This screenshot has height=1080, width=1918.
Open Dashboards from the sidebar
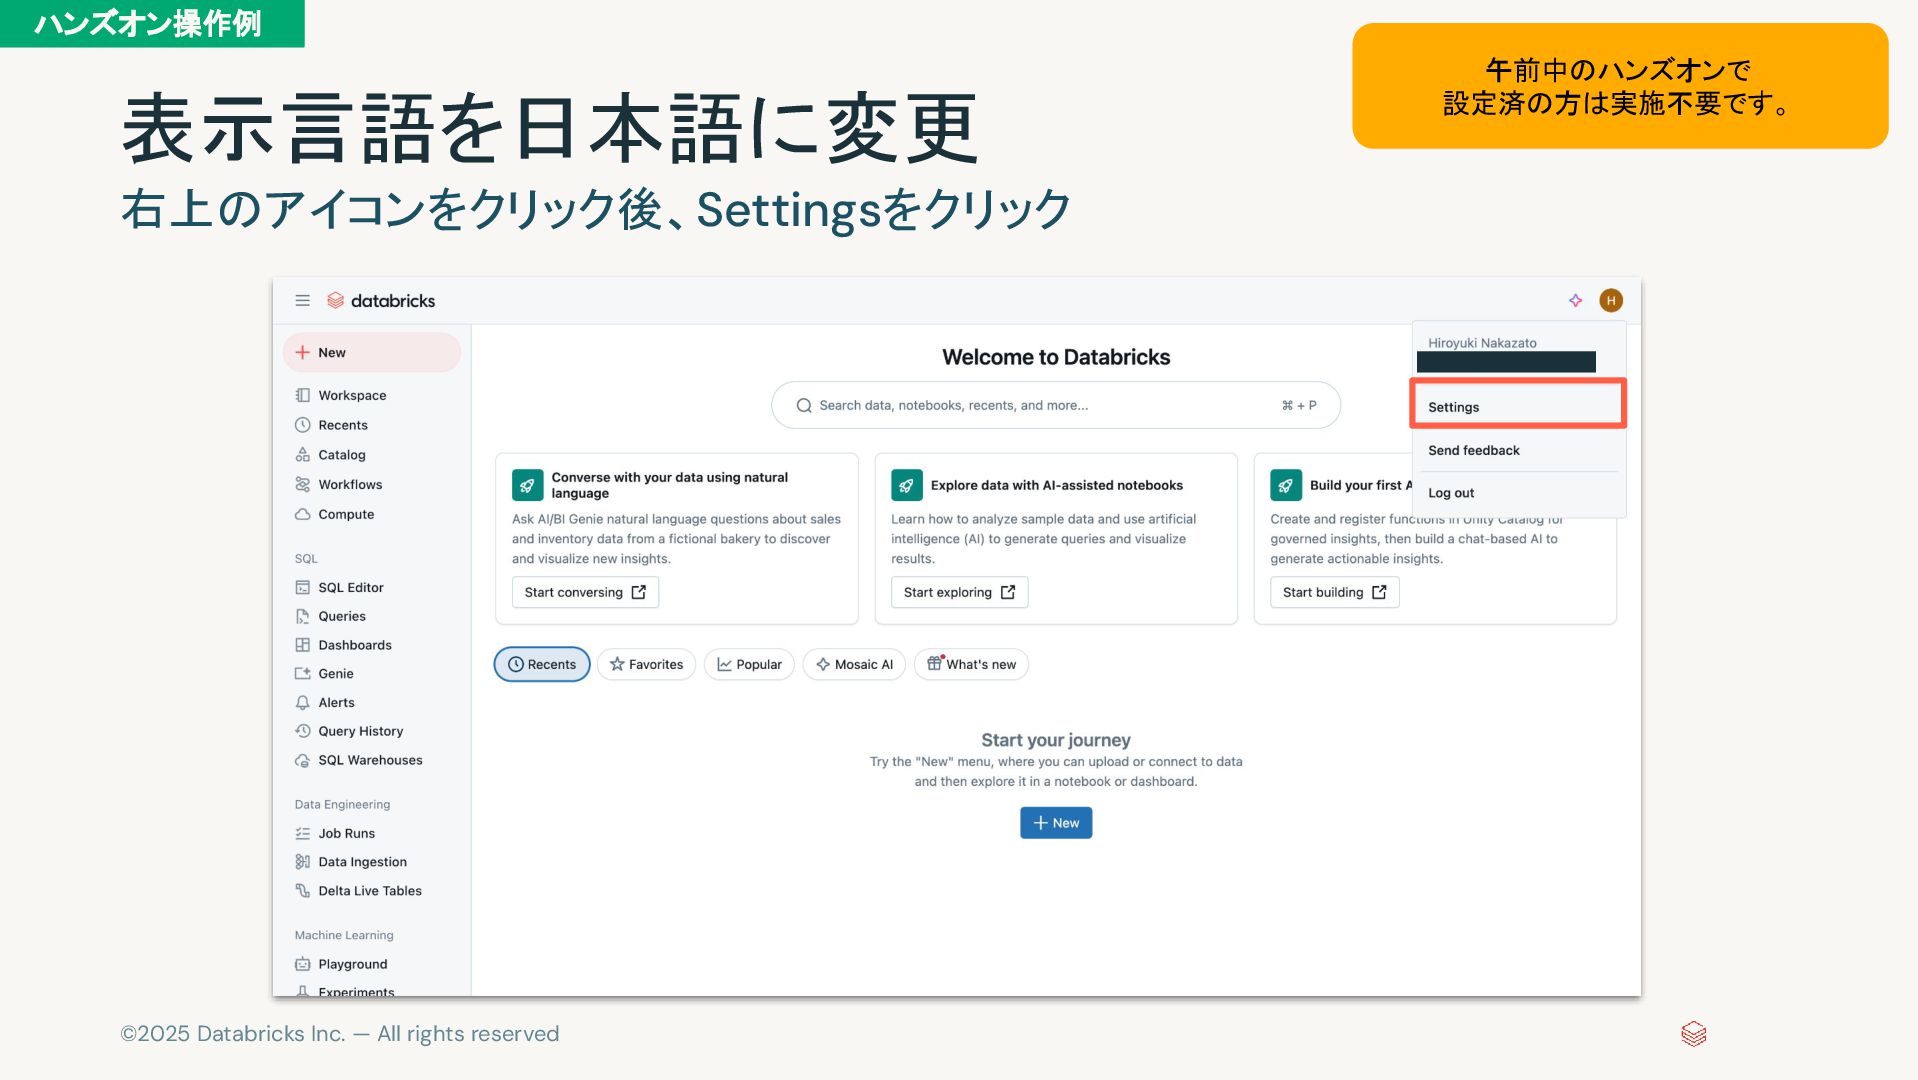[x=355, y=646]
